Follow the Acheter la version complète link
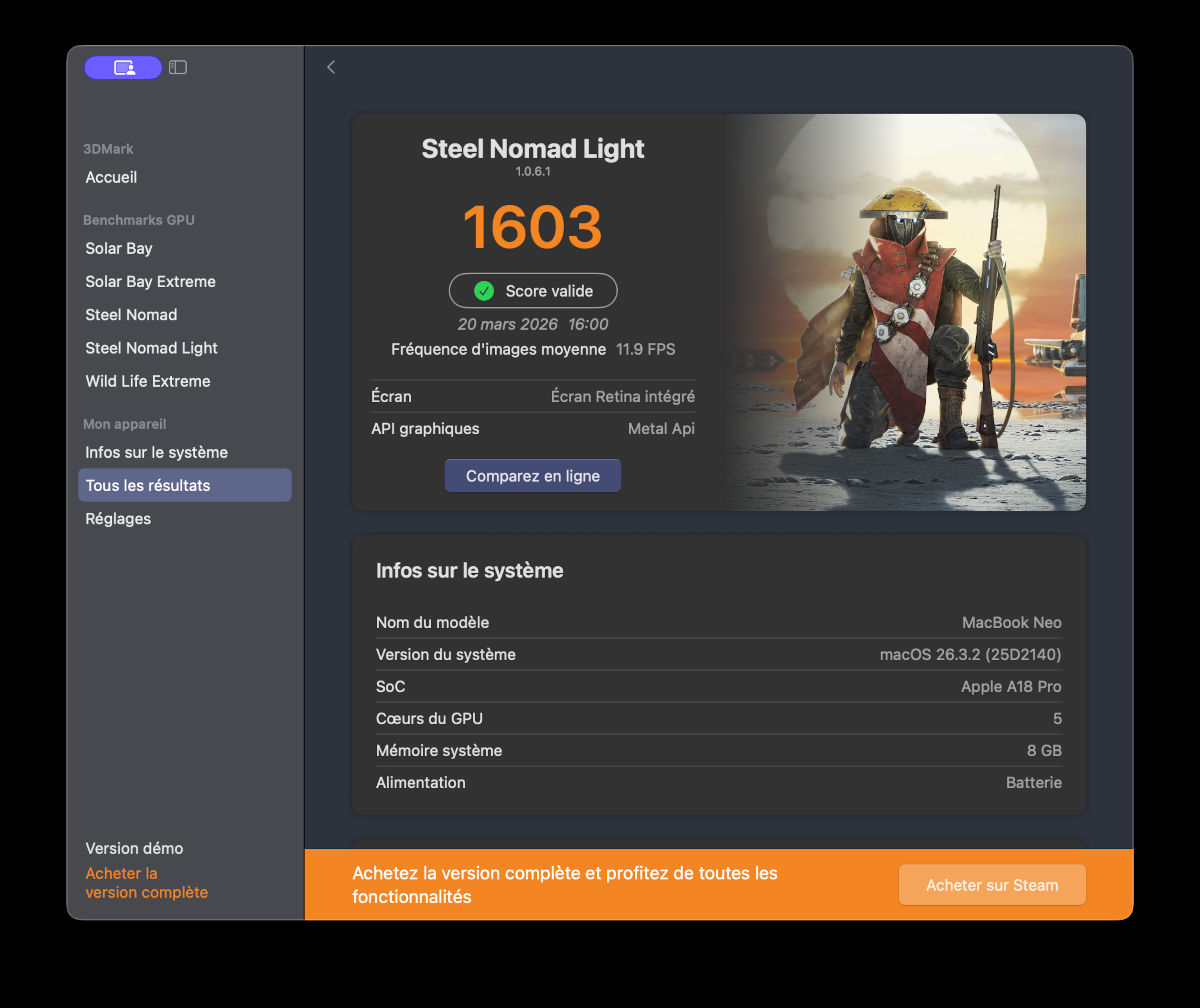1200x1008 pixels. pos(146,883)
